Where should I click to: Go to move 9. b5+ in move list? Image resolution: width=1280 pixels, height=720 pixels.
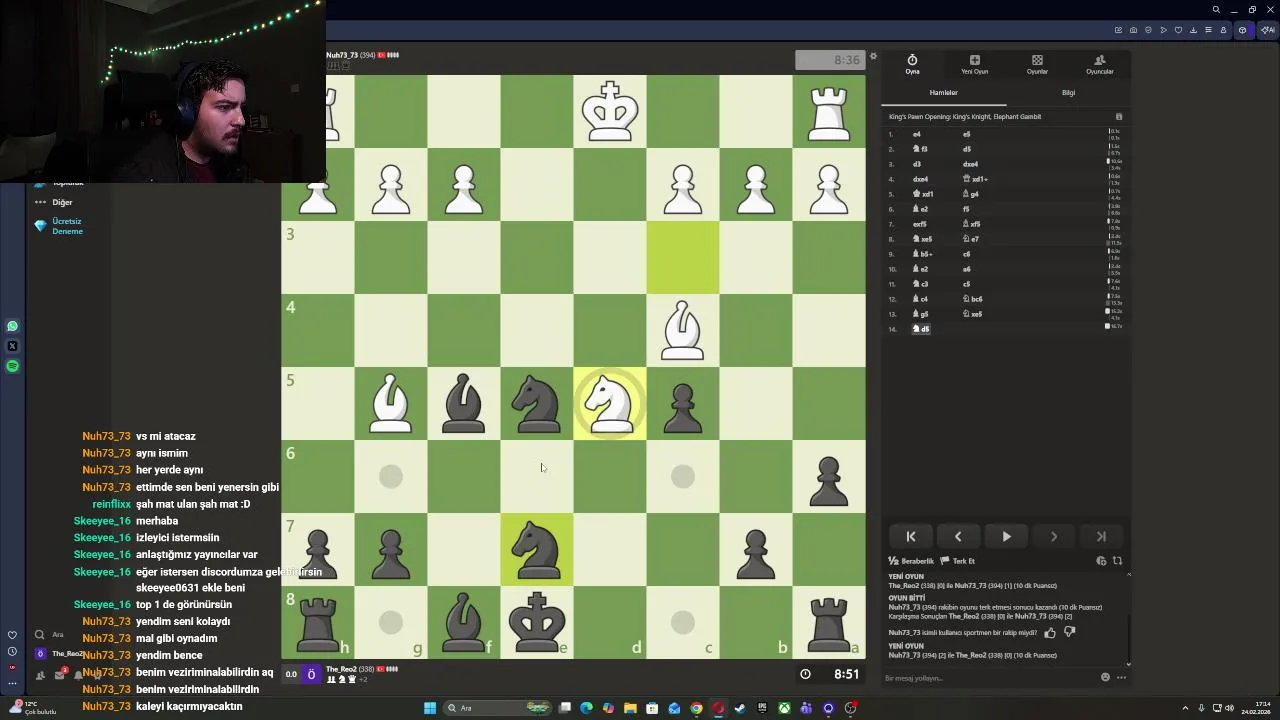click(x=922, y=254)
